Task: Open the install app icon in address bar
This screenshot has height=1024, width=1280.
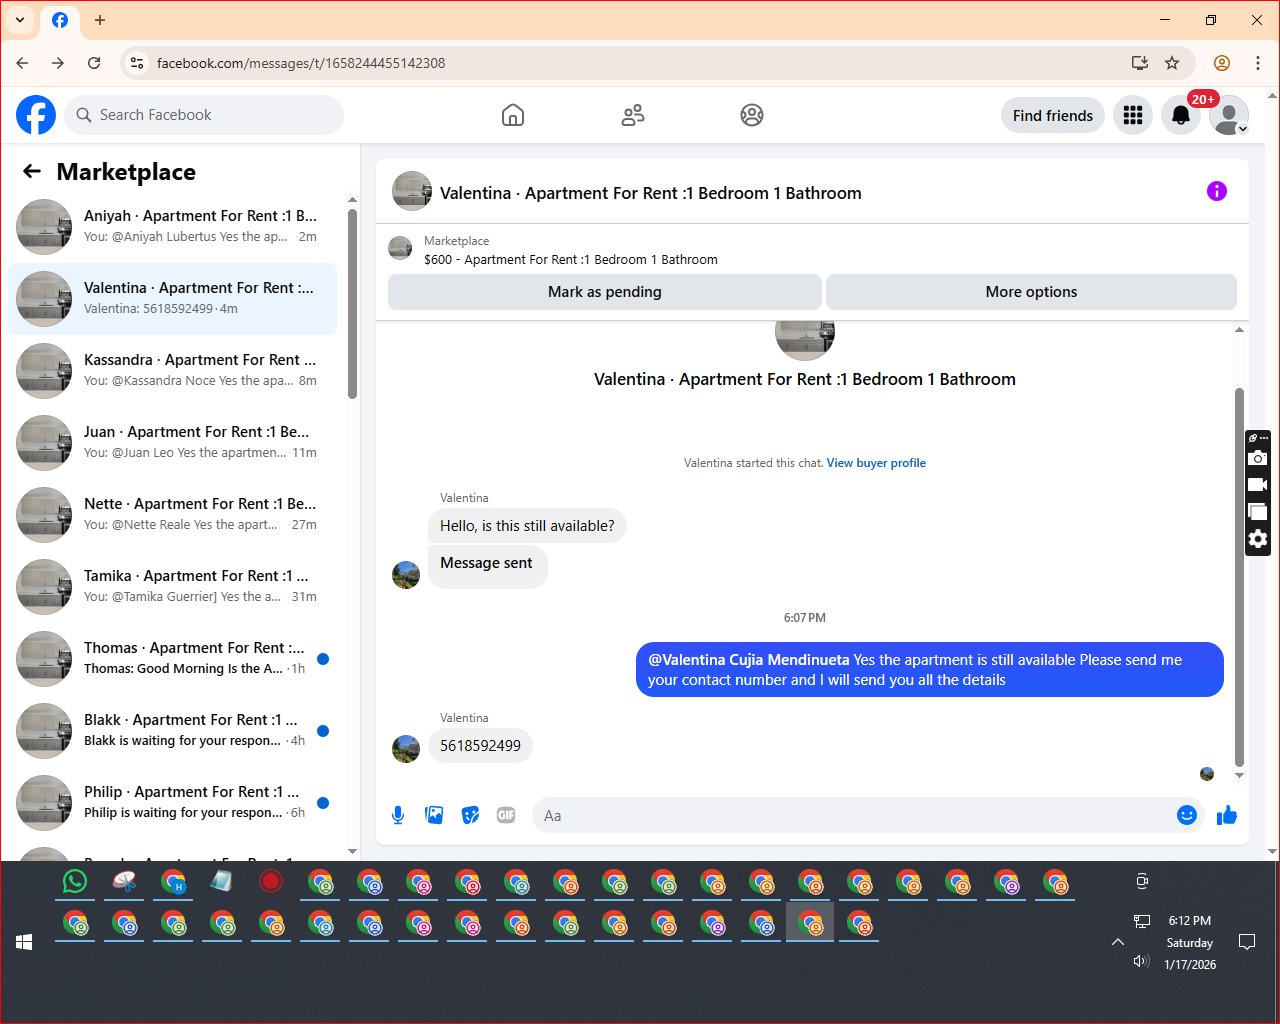Action: pyautogui.click(x=1140, y=63)
